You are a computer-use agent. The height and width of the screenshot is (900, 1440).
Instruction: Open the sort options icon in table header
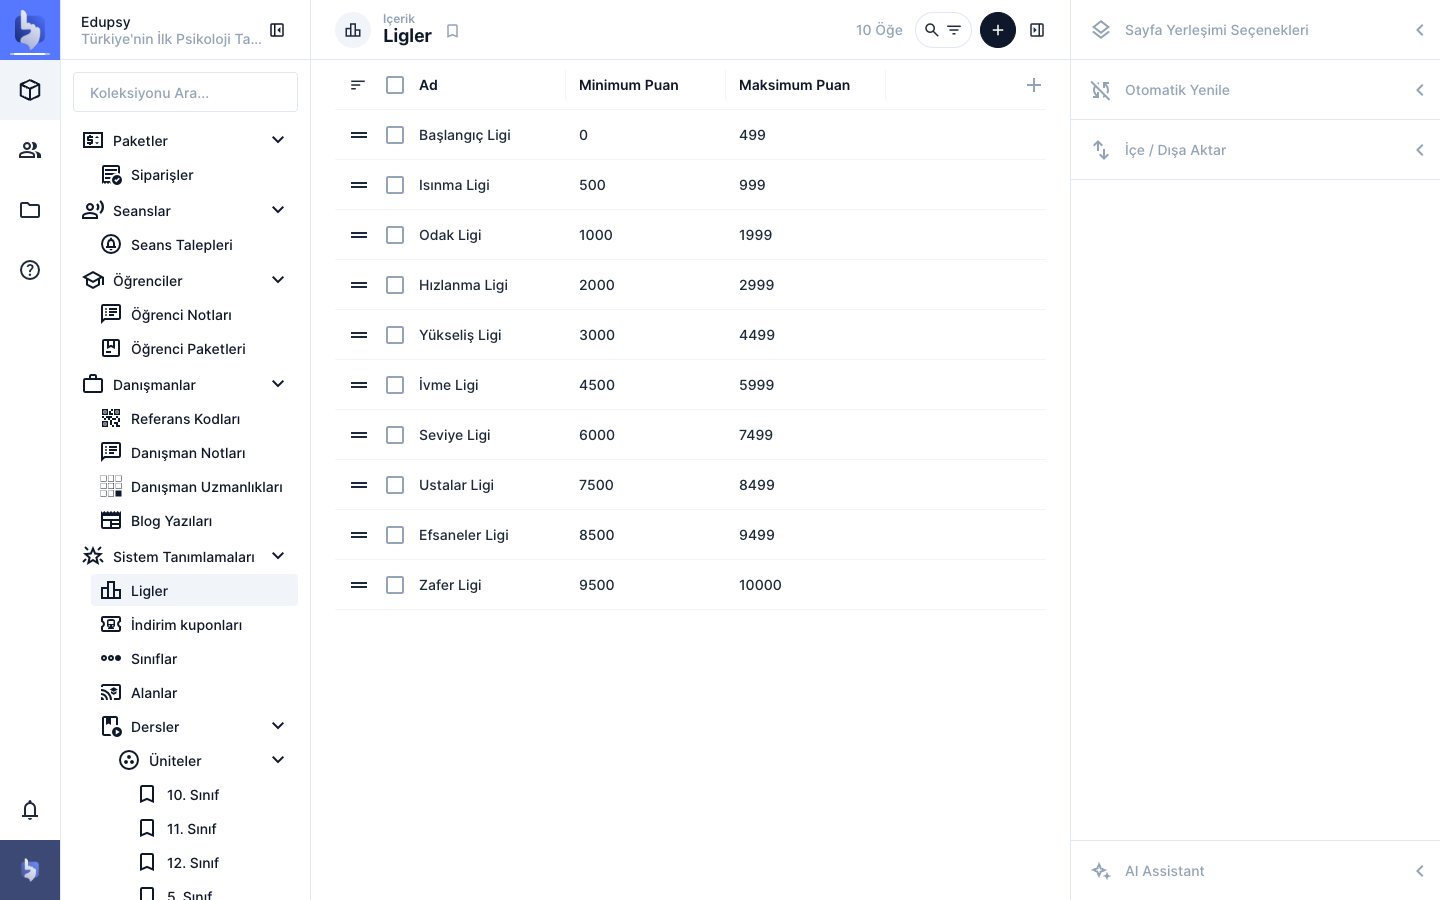pos(358,85)
